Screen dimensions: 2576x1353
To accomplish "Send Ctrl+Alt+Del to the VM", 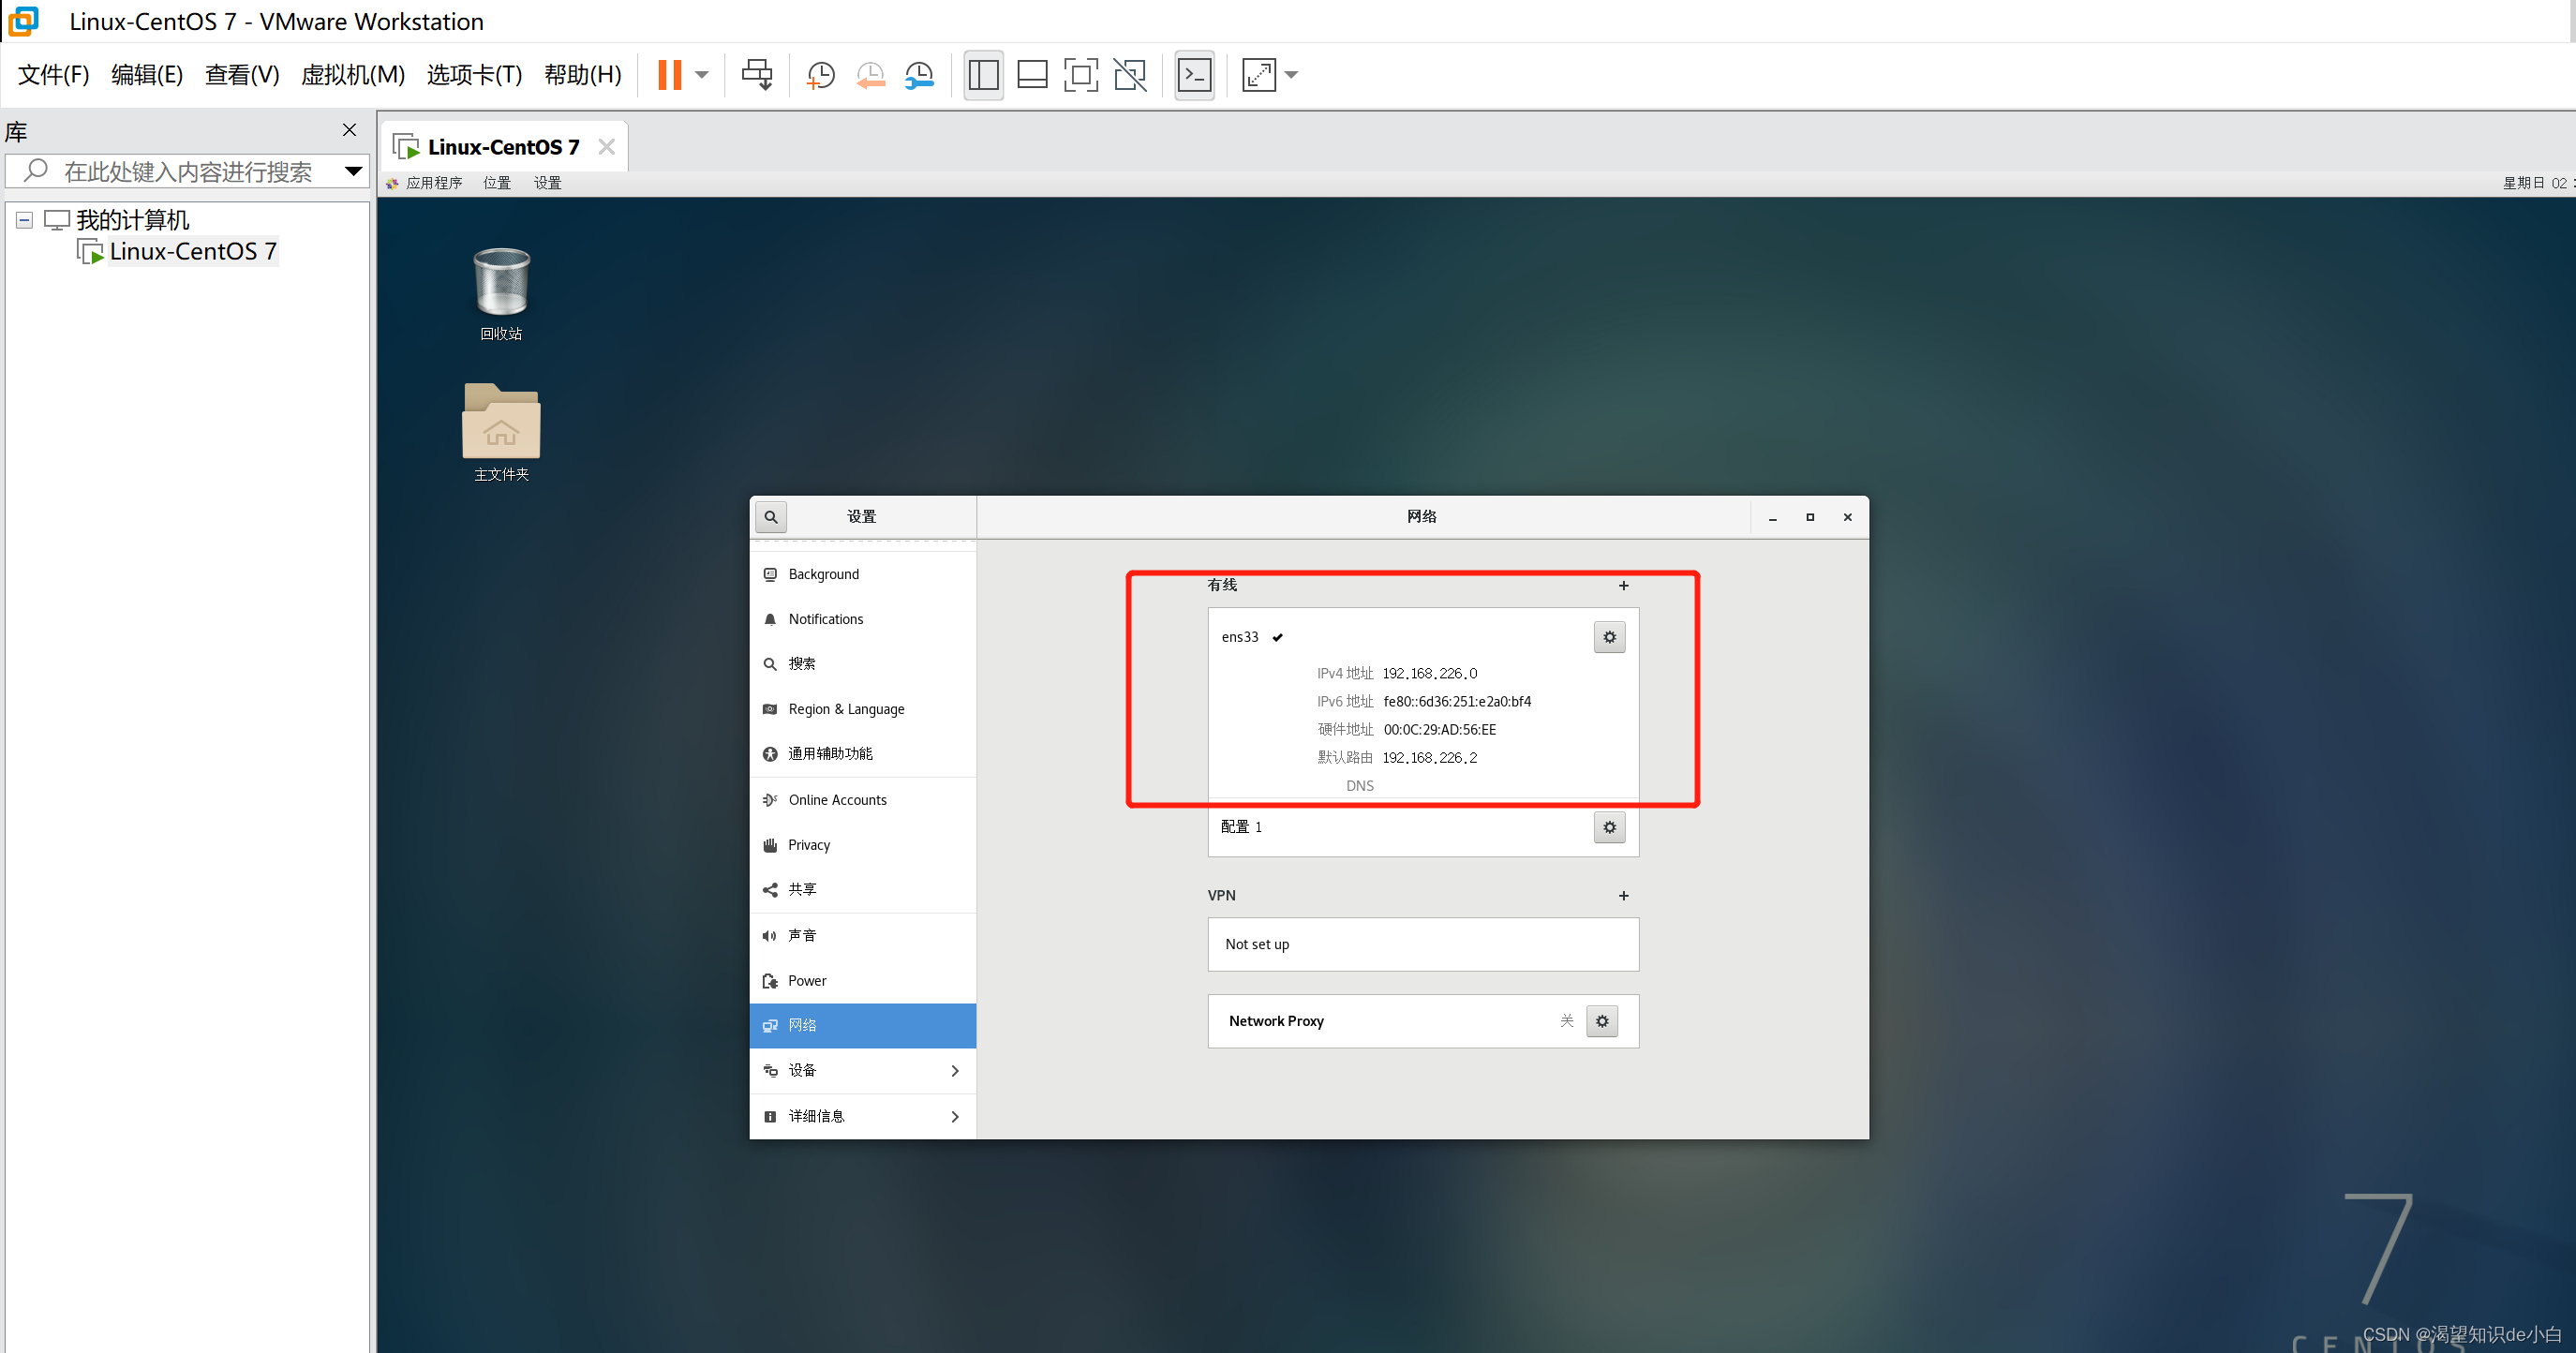I will coord(757,75).
